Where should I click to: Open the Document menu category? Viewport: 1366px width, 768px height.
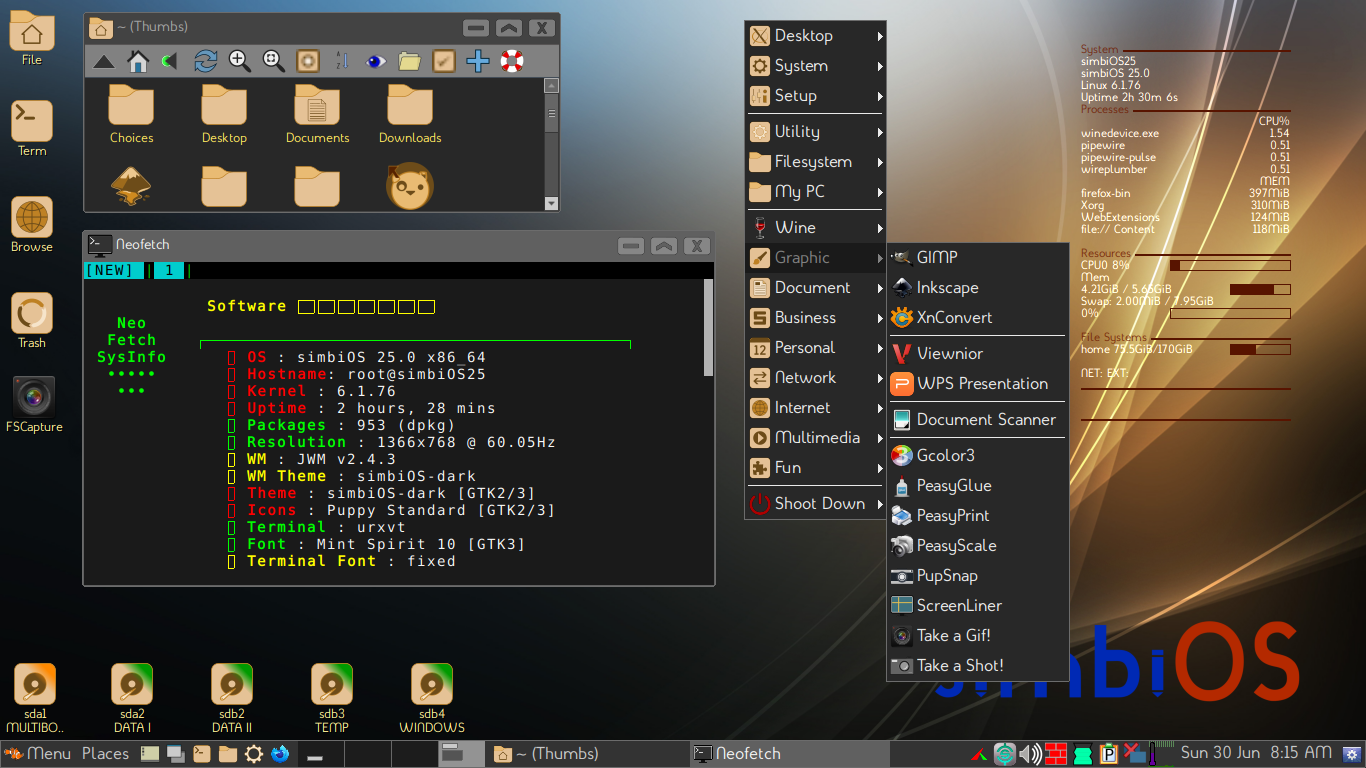pyautogui.click(x=816, y=288)
